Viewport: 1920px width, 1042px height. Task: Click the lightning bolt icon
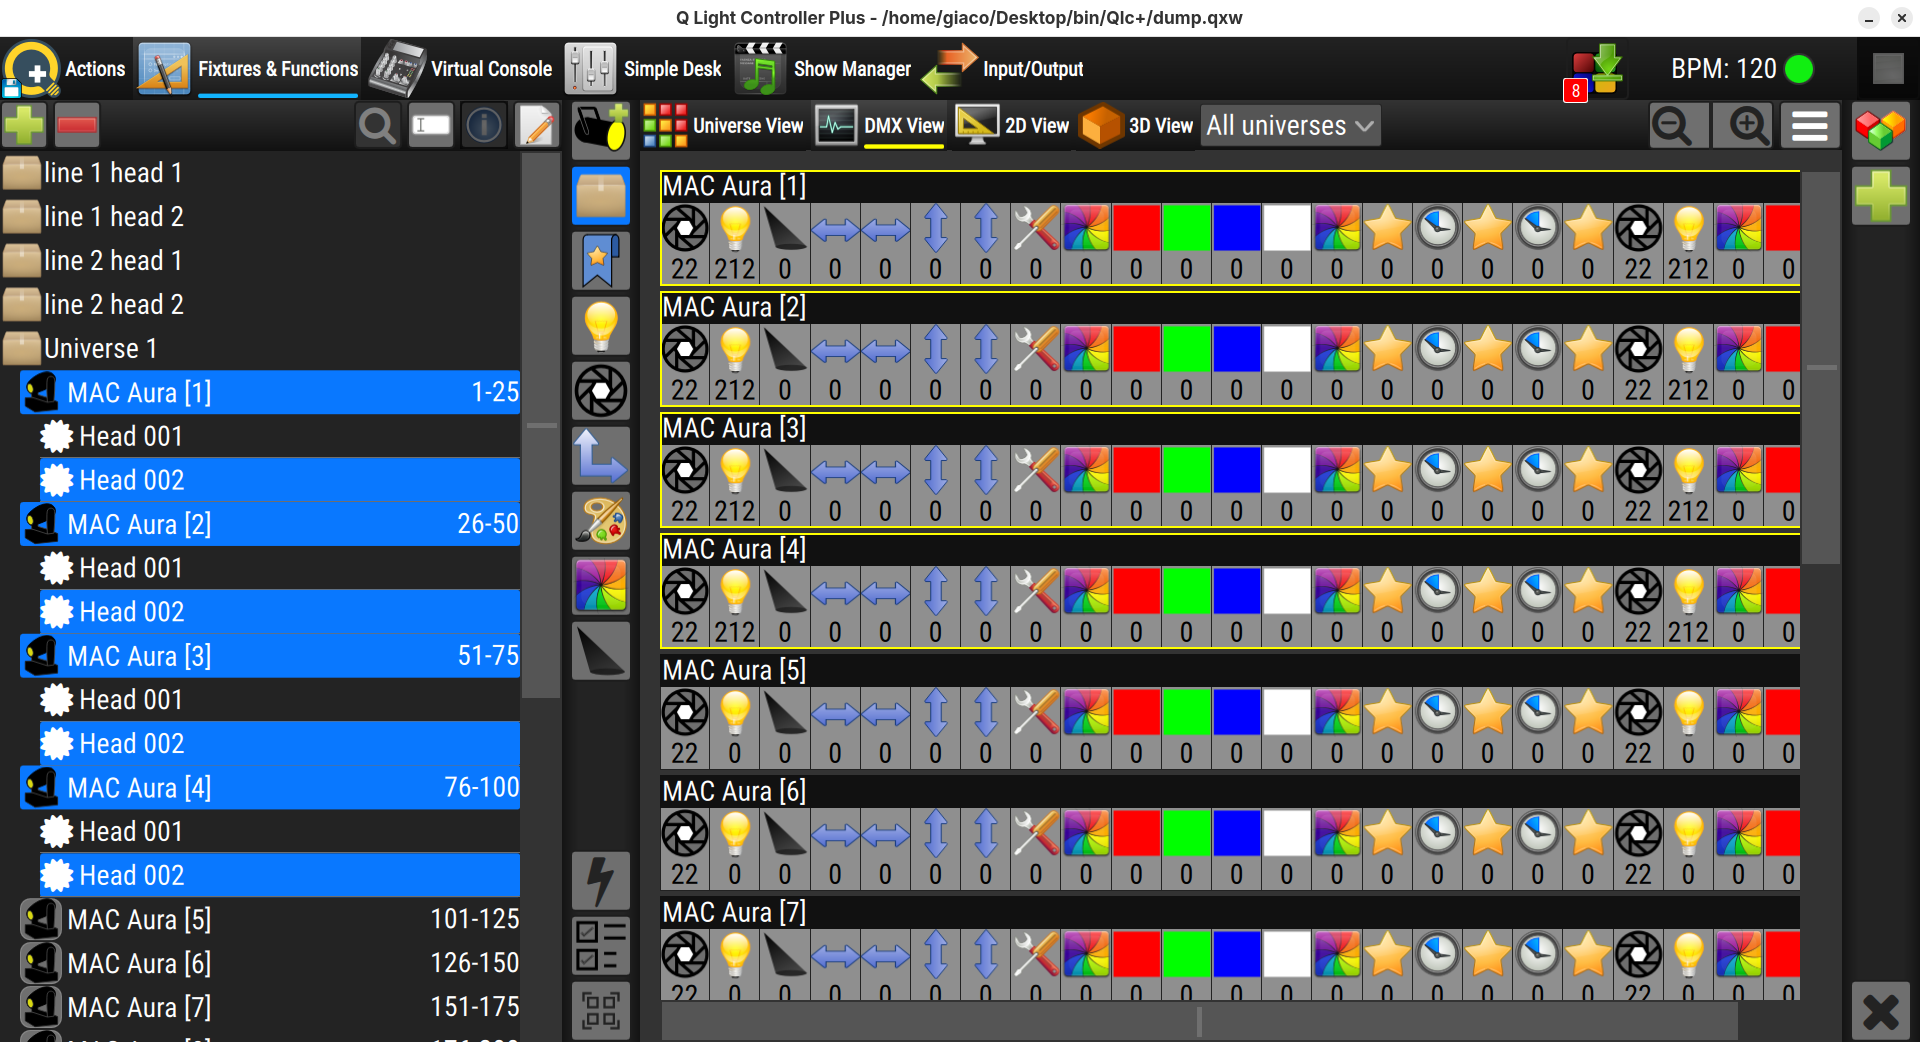click(x=601, y=880)
